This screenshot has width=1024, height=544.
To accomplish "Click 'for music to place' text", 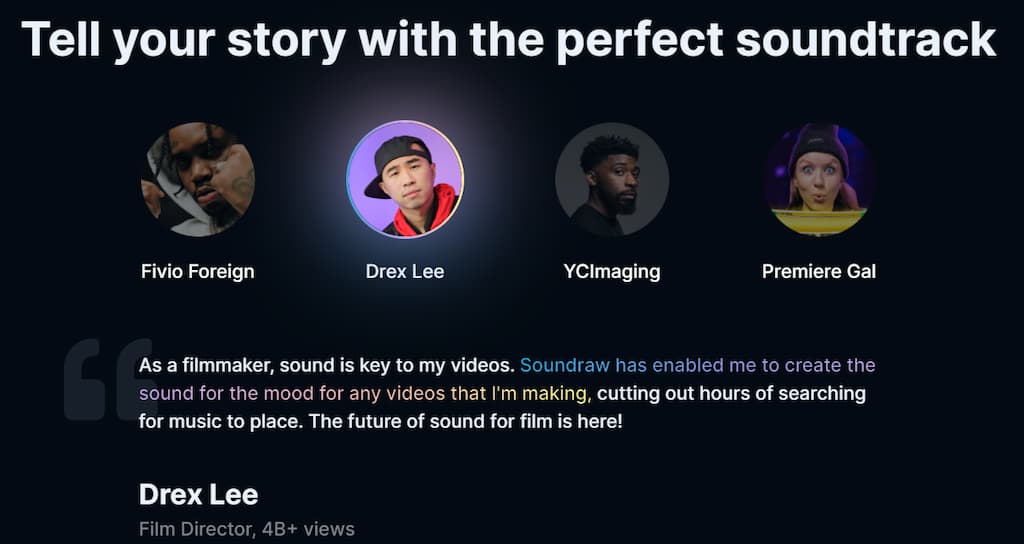I will tap(221, 421).
